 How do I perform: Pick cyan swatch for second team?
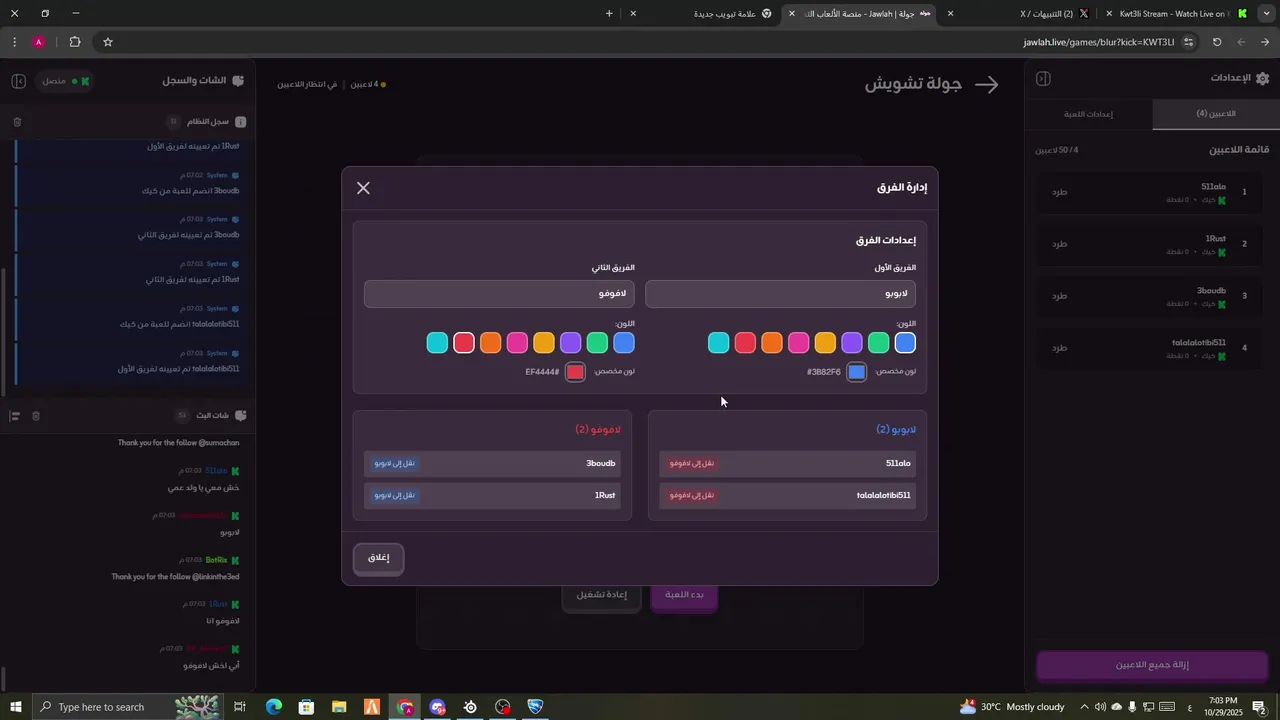(x=437, y=343)
